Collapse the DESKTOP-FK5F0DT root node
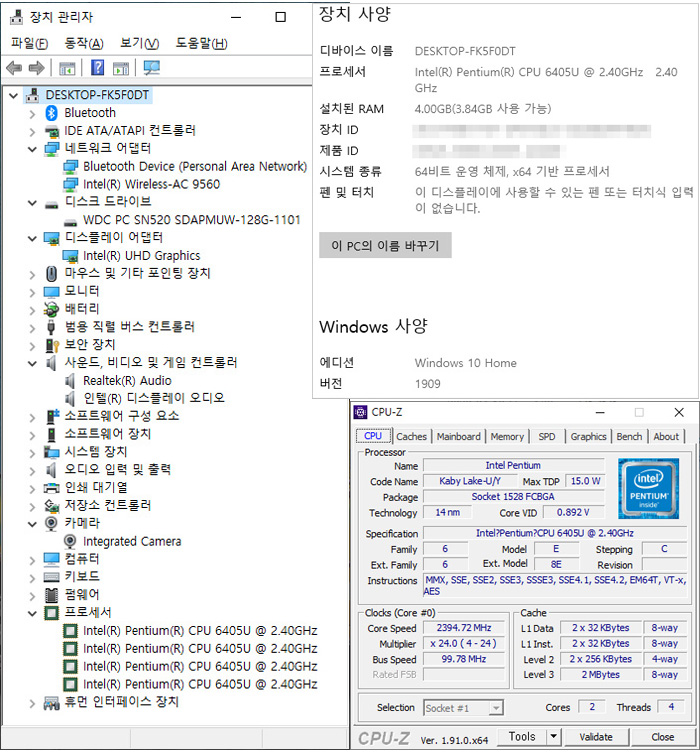 (x=13, y=96)
